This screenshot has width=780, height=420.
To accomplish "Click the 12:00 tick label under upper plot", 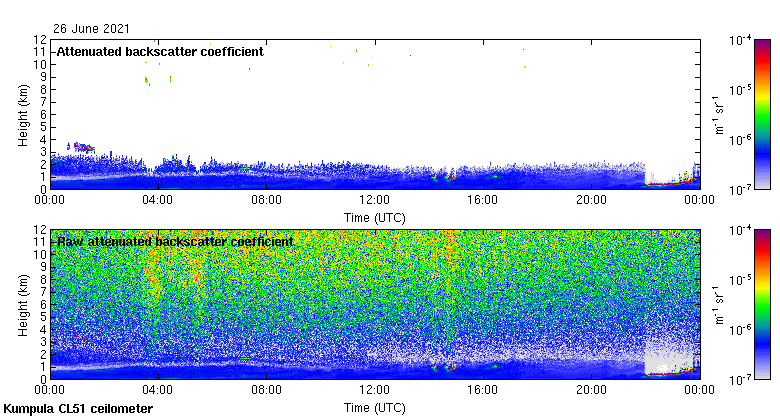I will point(375,200).
